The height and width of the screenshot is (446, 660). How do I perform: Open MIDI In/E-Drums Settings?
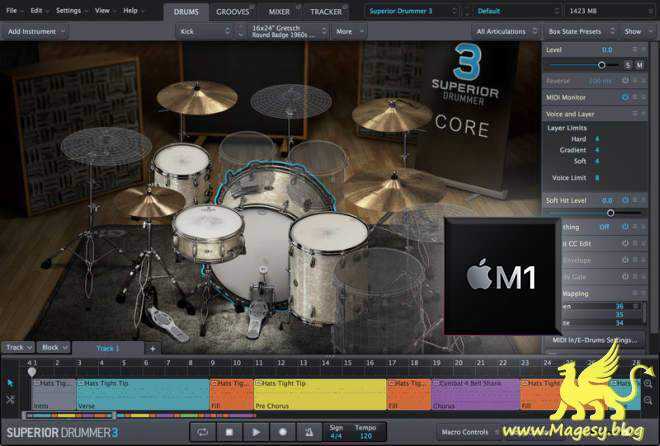click(x=597, y=340)
